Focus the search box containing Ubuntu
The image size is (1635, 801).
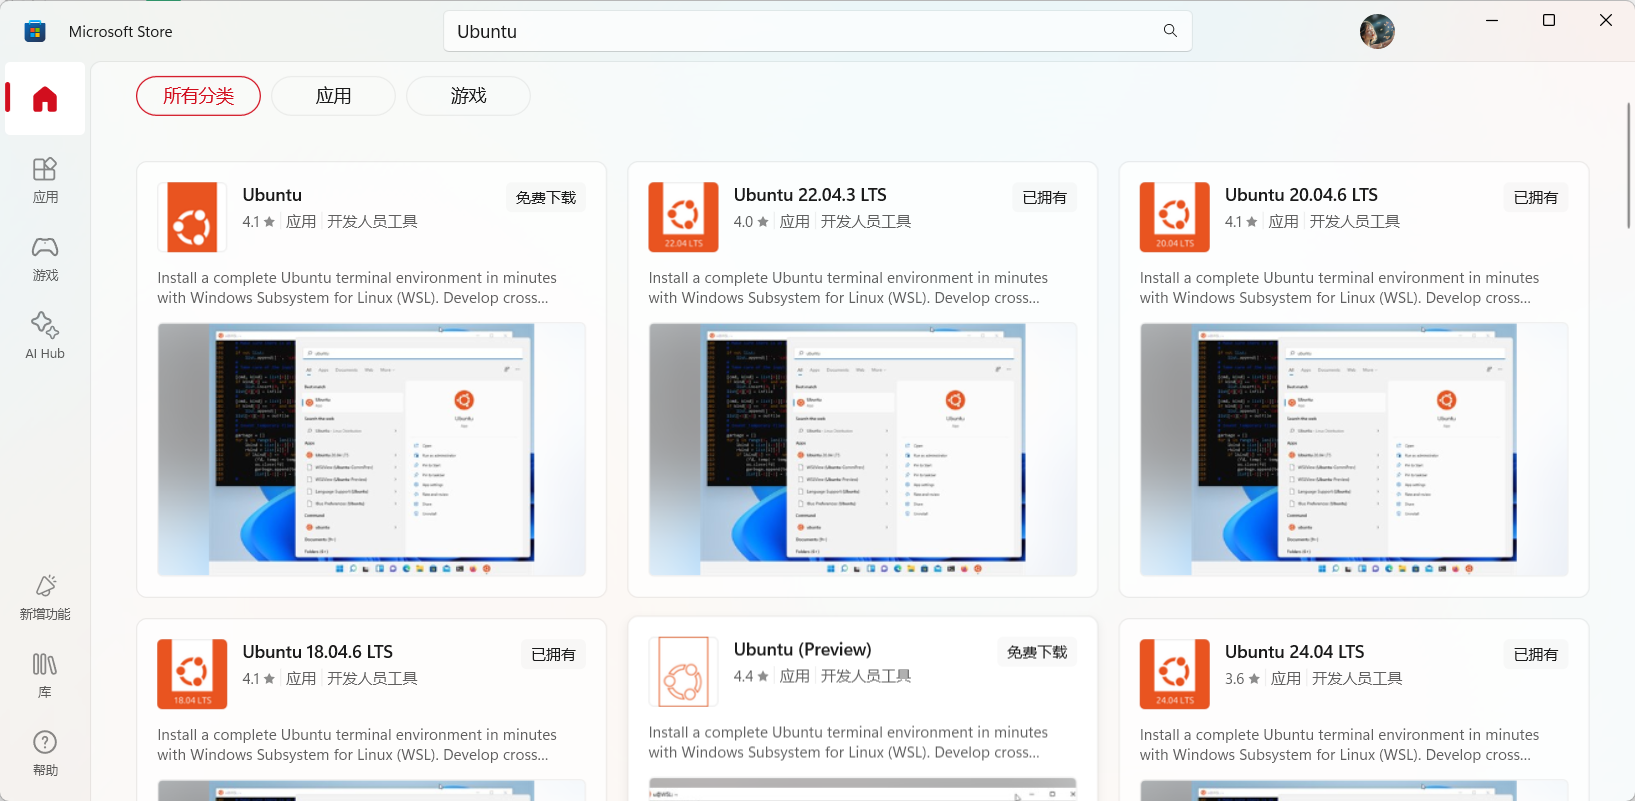tap(817, 31)
